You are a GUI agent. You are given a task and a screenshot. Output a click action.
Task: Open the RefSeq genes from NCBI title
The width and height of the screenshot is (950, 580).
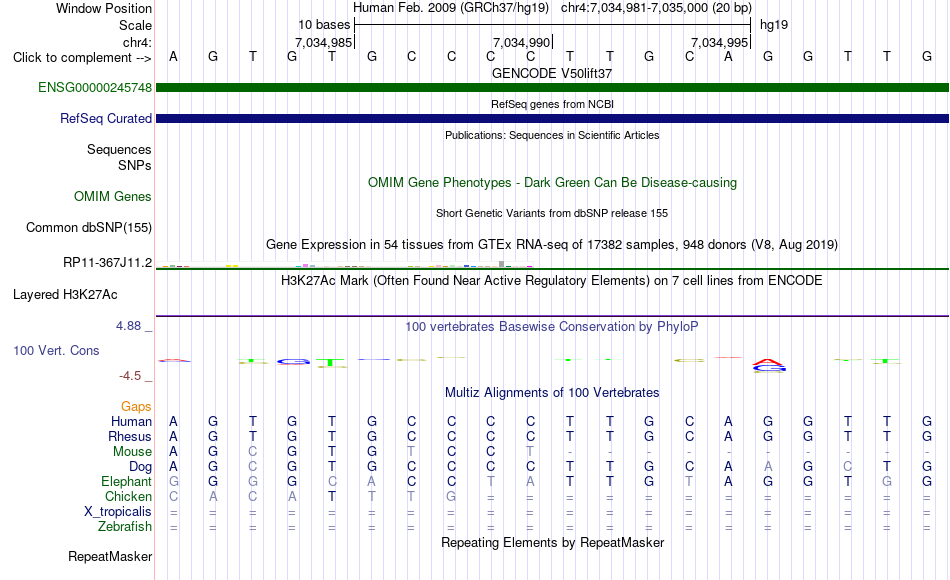[x=552, y=104]
